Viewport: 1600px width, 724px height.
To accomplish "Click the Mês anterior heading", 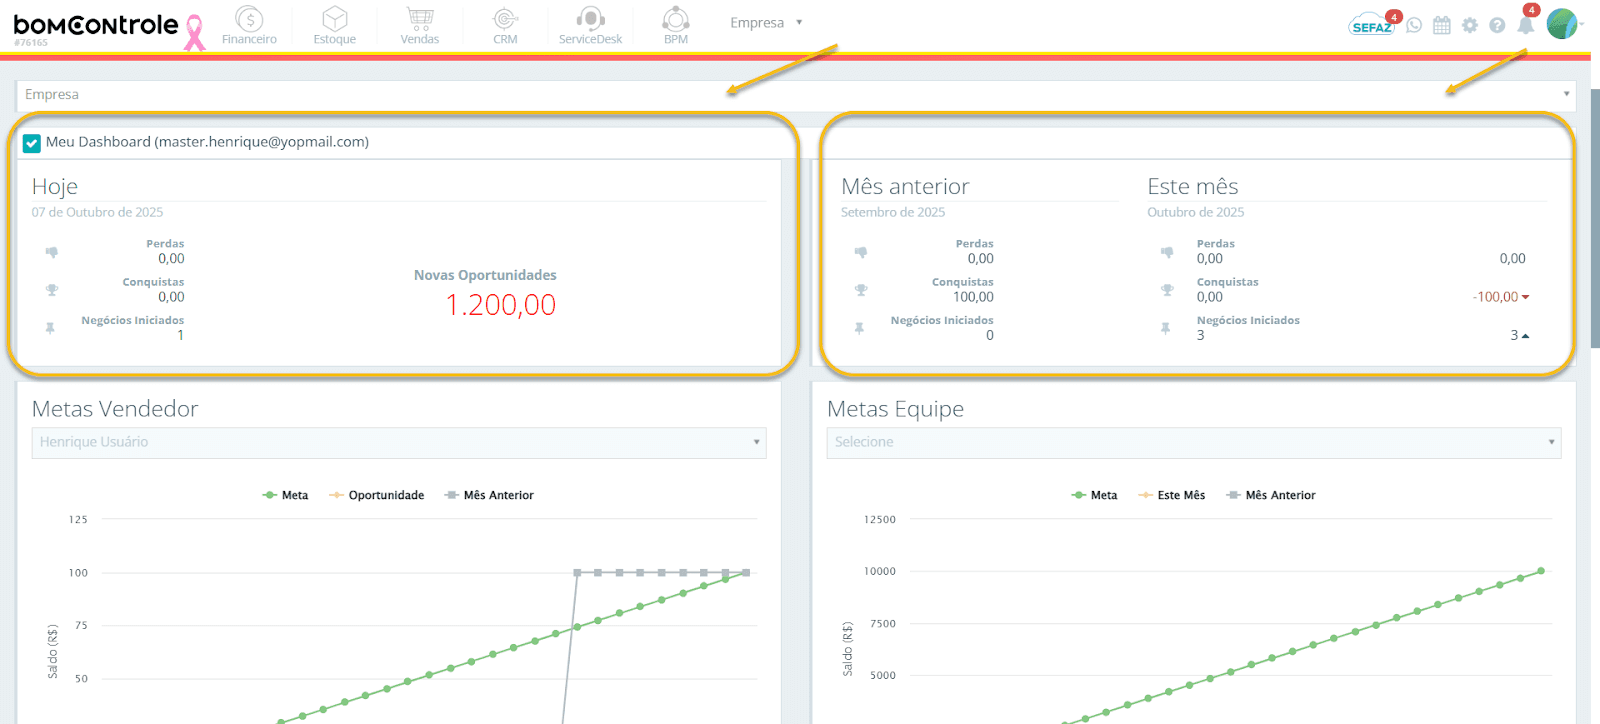I will pos(905,187).
